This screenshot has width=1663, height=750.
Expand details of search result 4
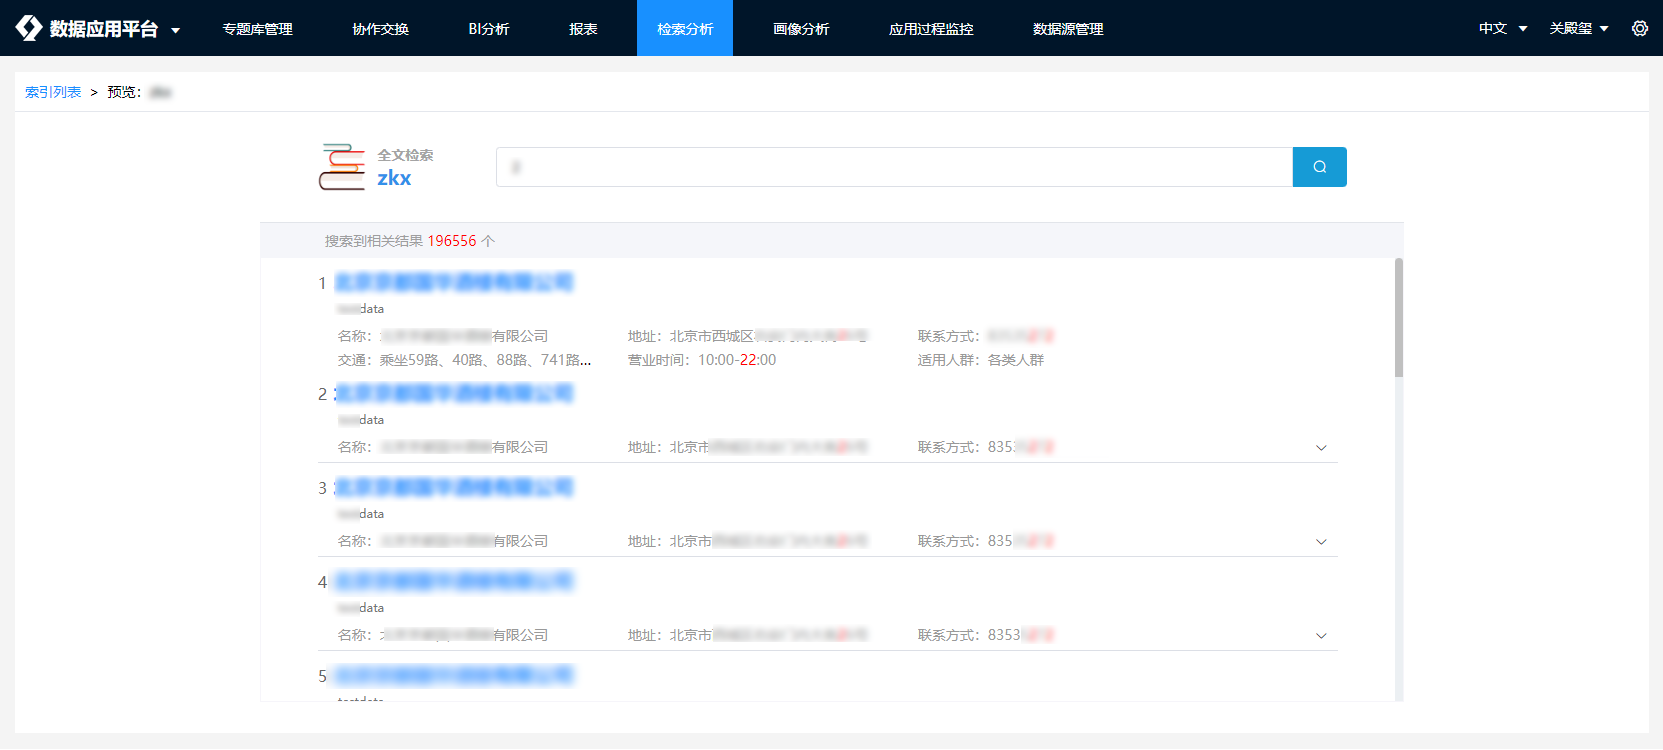coord(1321,636)
